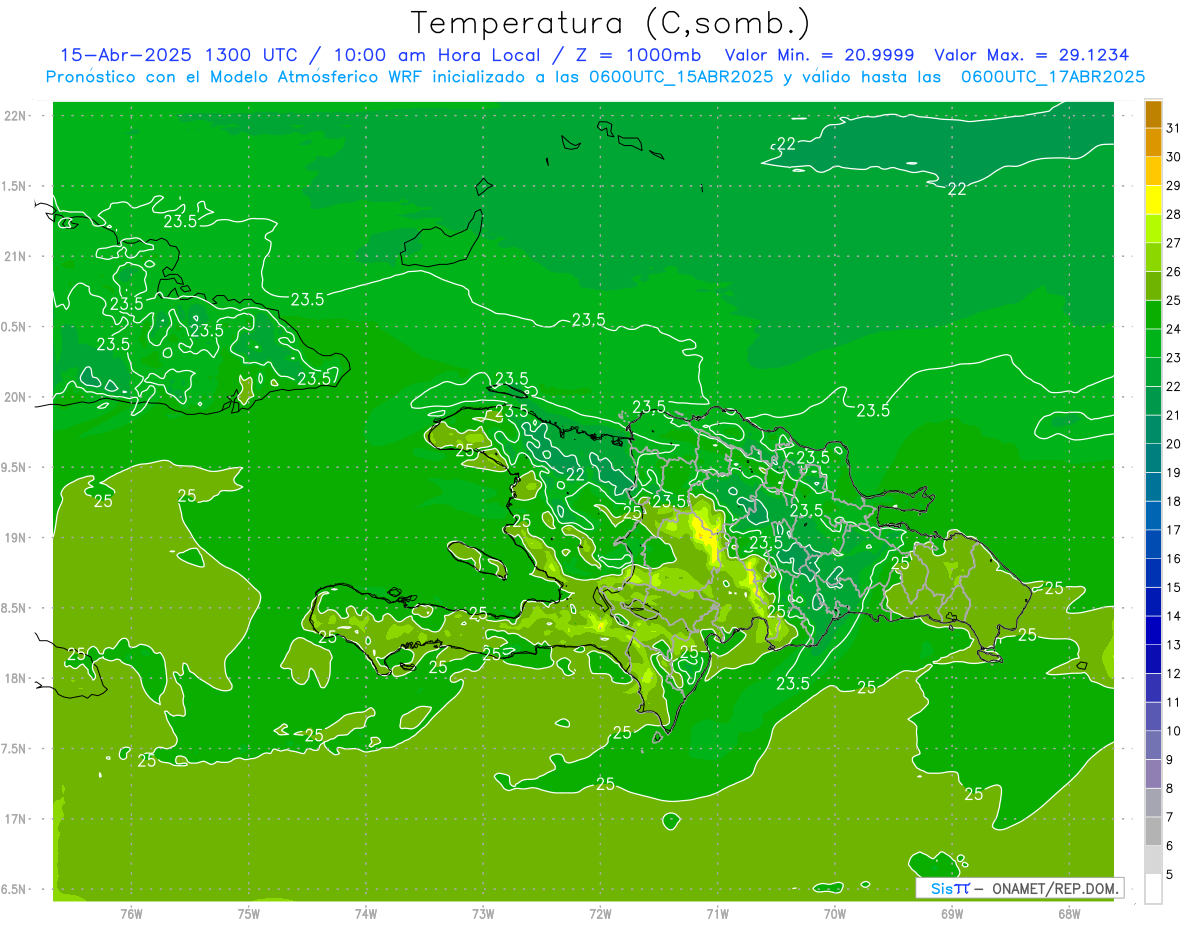The height and width of the screenshot is (927, 1200).
Task: Click the 9.5N latitude axis label
Action: coord(16,468)
